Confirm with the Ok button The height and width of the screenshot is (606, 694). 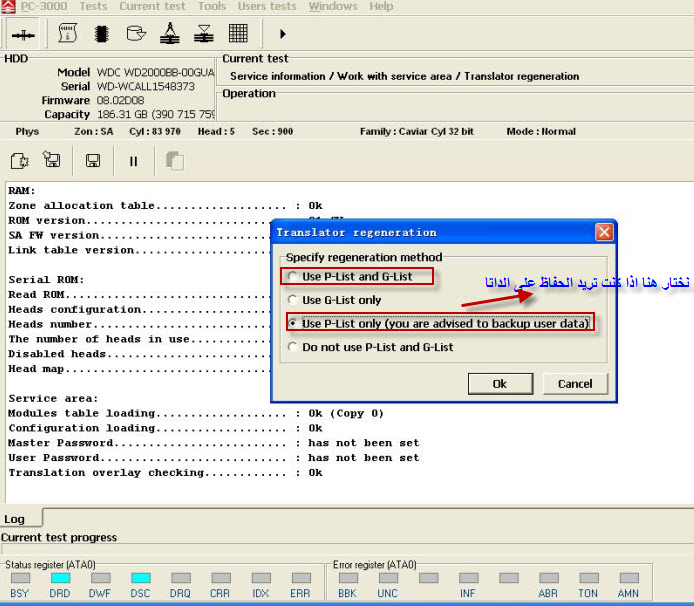point(500,384)
